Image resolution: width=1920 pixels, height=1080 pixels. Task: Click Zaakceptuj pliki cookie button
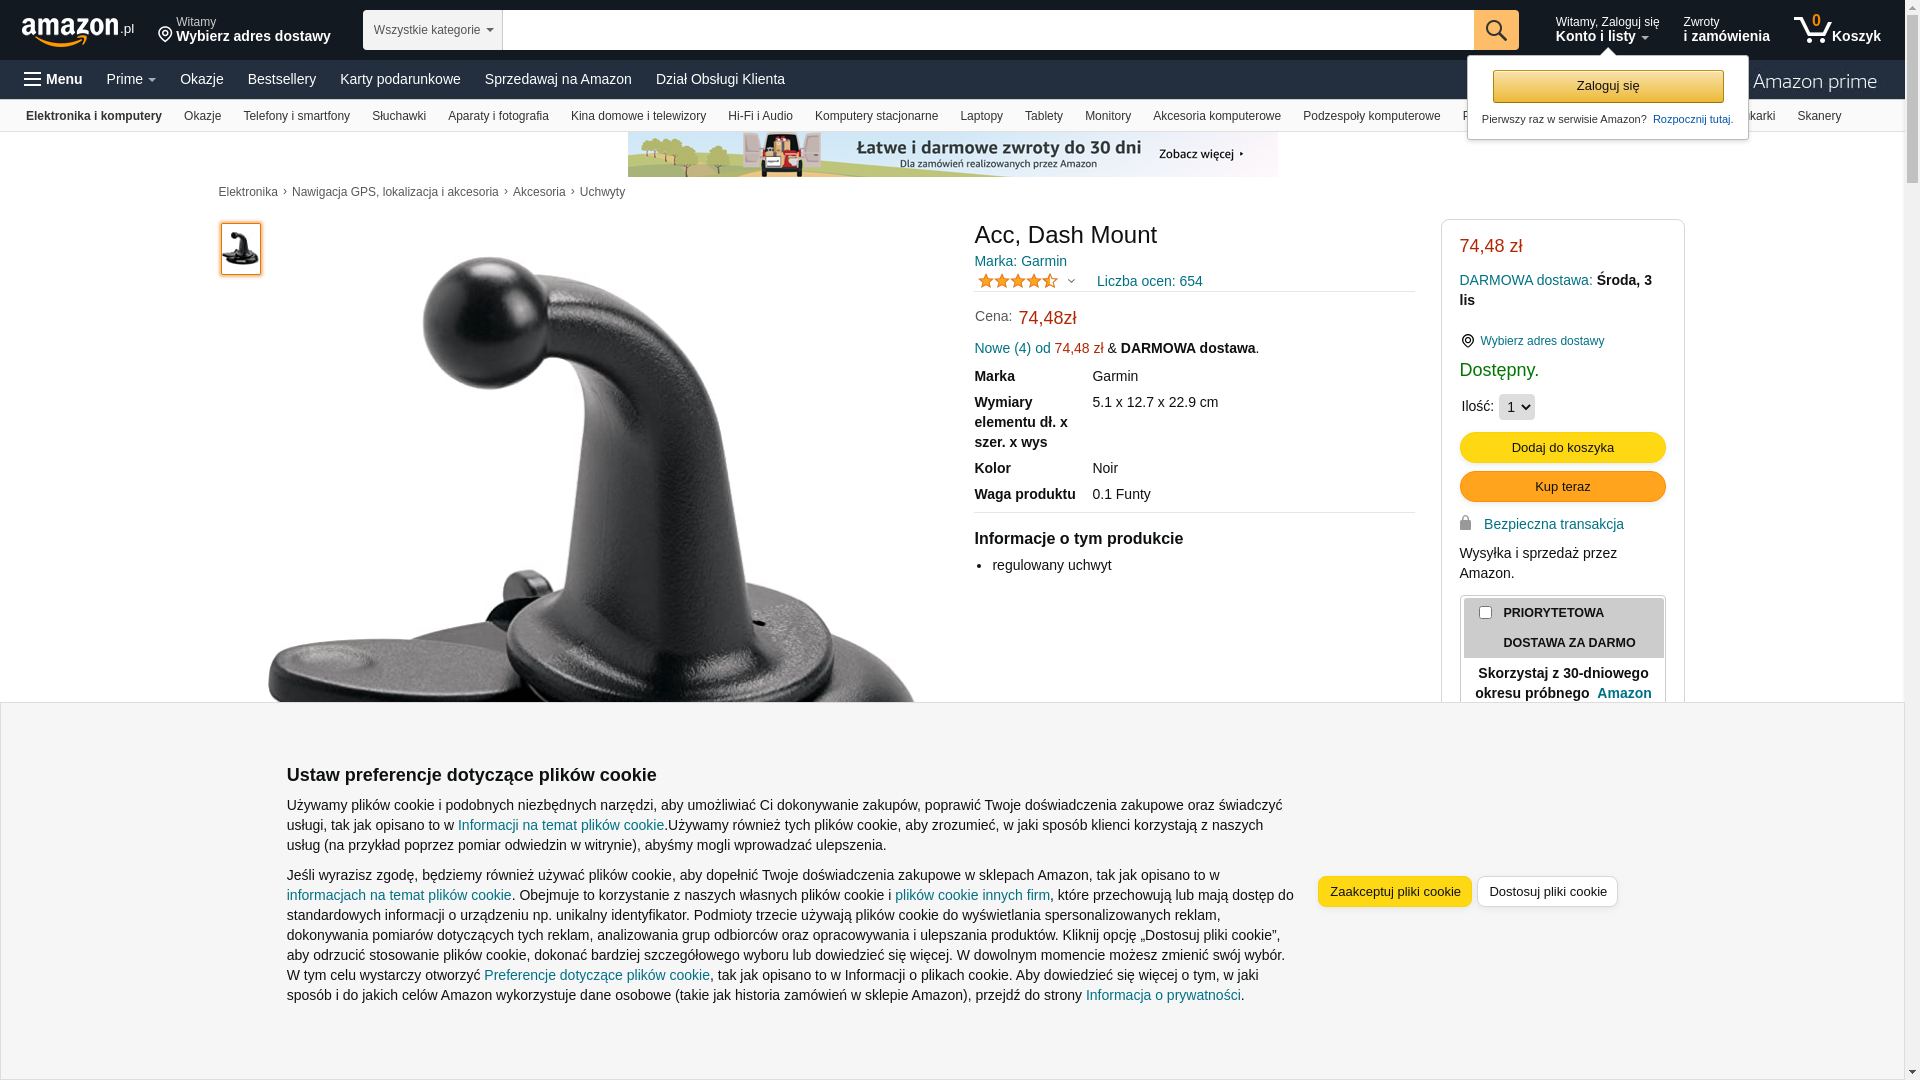[x=1394, y=891]
